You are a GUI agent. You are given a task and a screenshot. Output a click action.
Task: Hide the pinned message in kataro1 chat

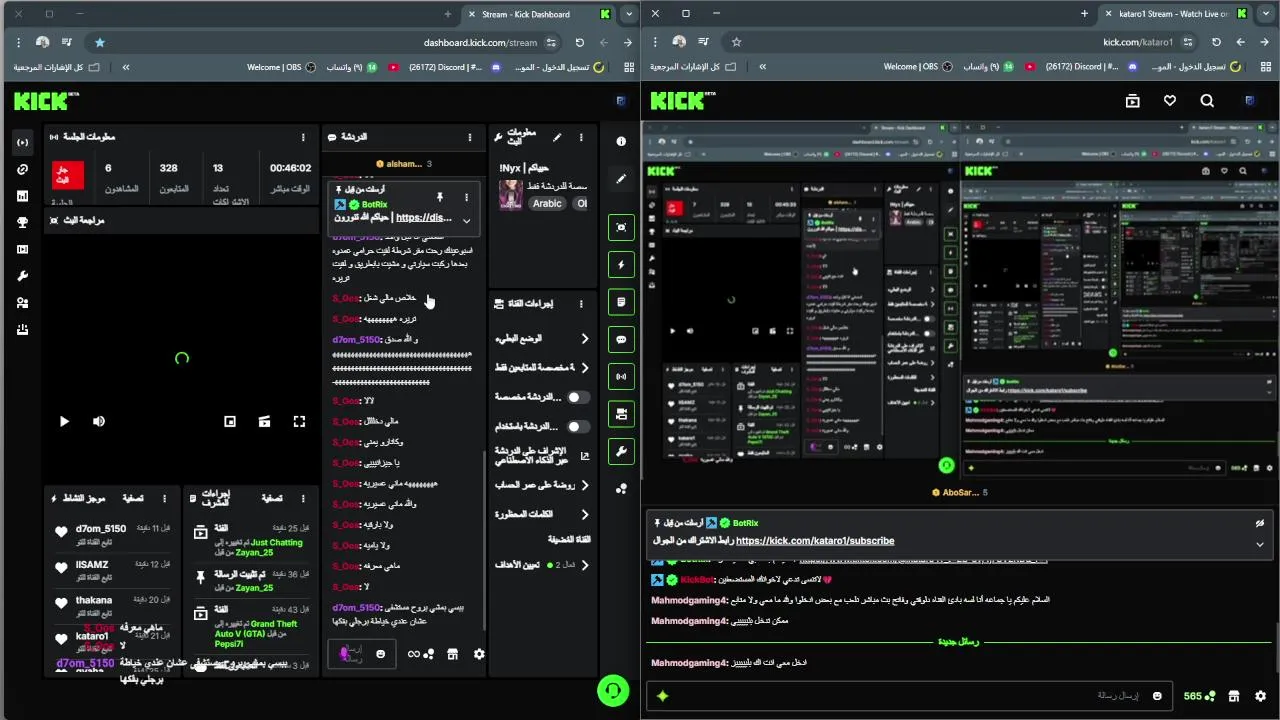coord(1260,523)
